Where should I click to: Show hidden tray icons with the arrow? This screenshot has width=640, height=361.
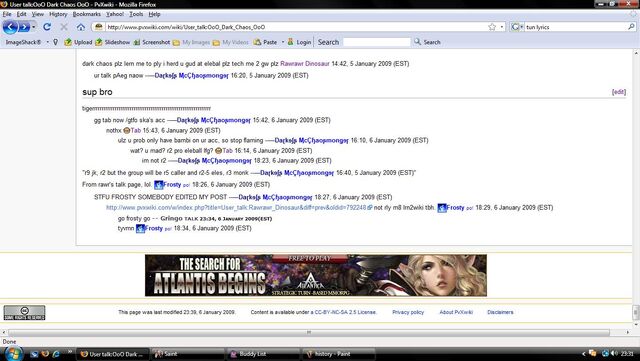point(583,354)
